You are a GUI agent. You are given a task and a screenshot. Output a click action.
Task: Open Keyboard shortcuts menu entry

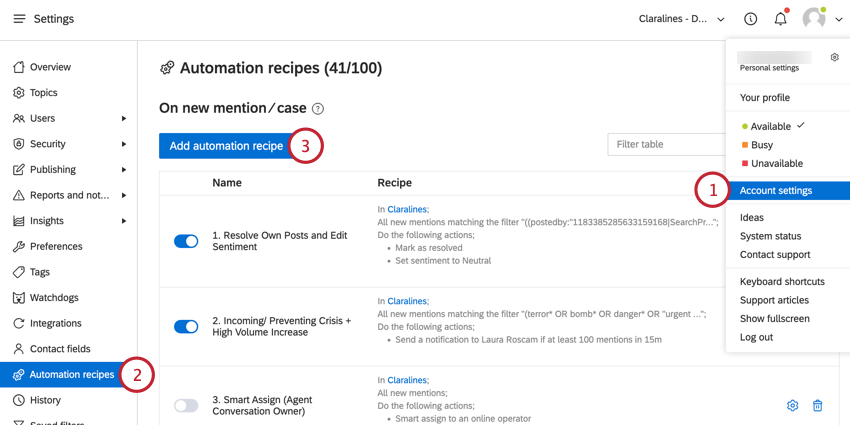782,281
